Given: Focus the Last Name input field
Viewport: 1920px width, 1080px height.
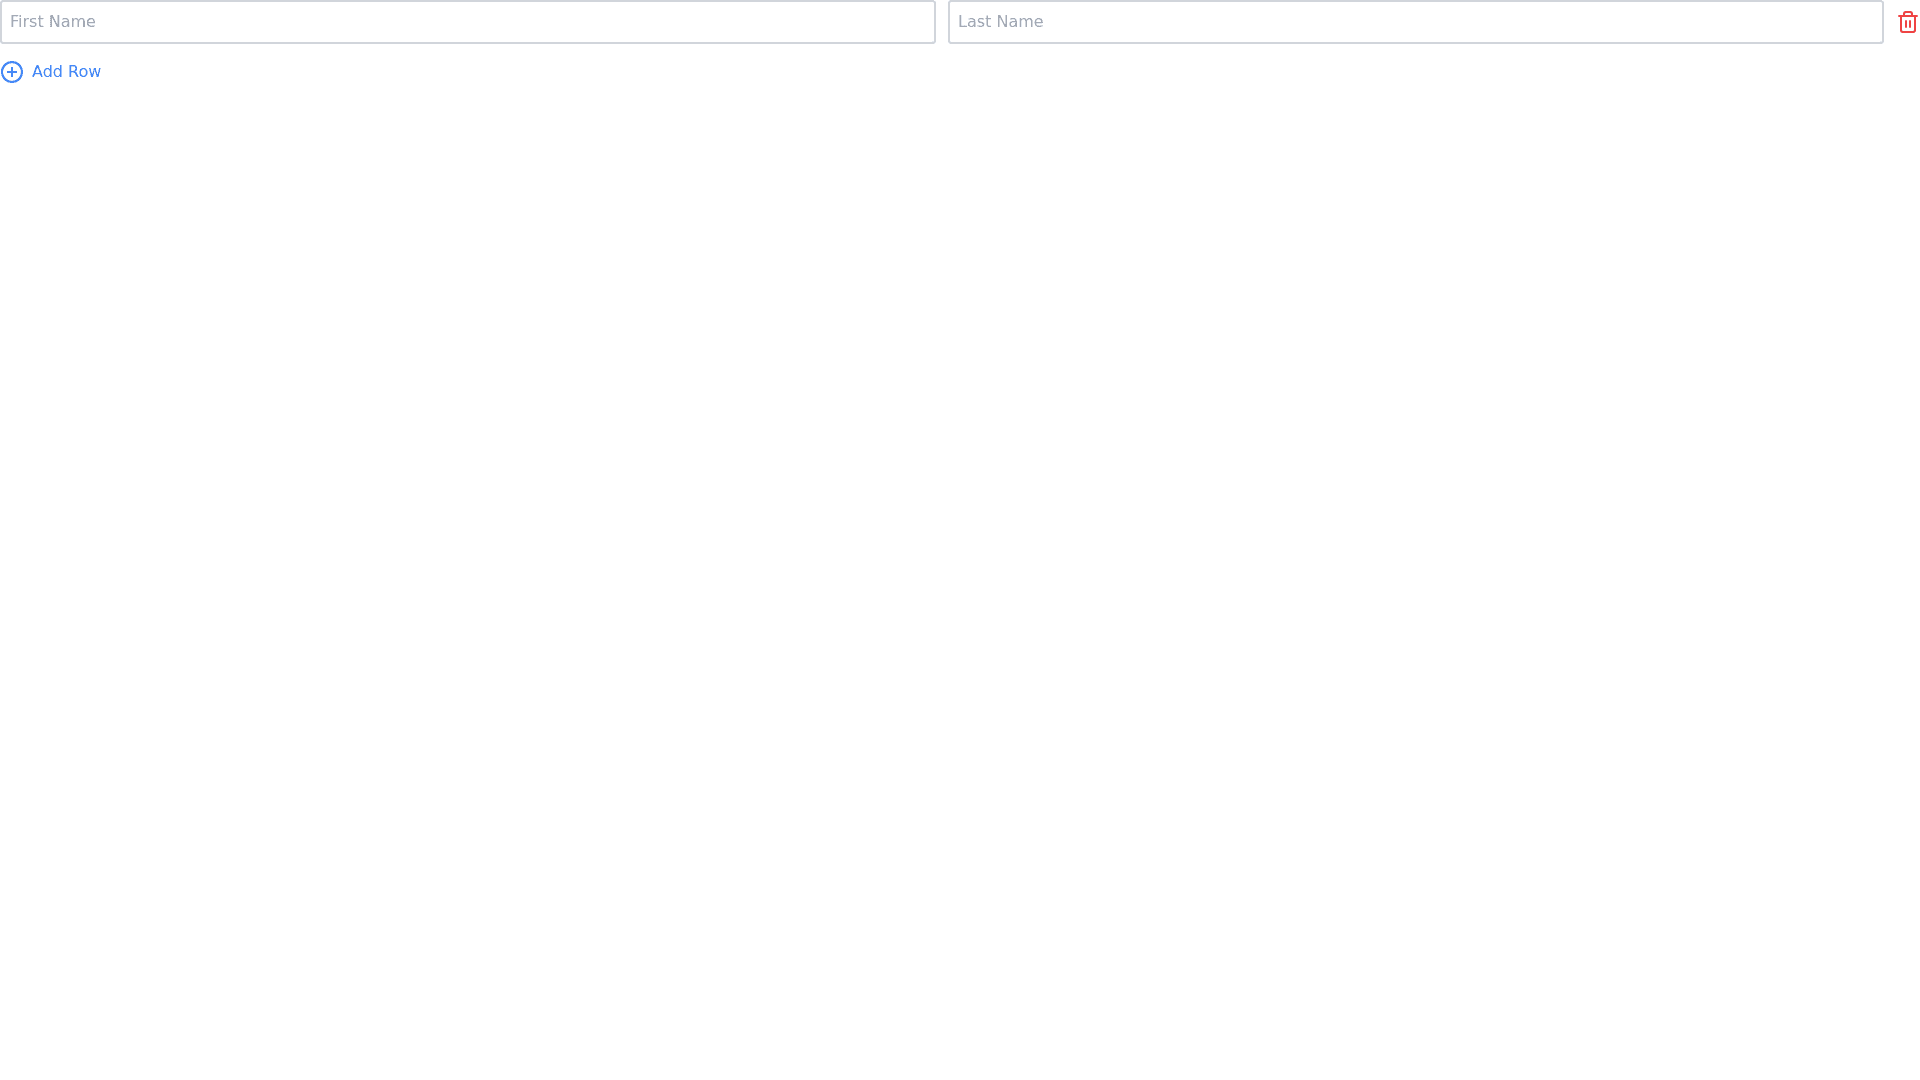Looking at the screenshot, I should click(x=1415, y=22).
